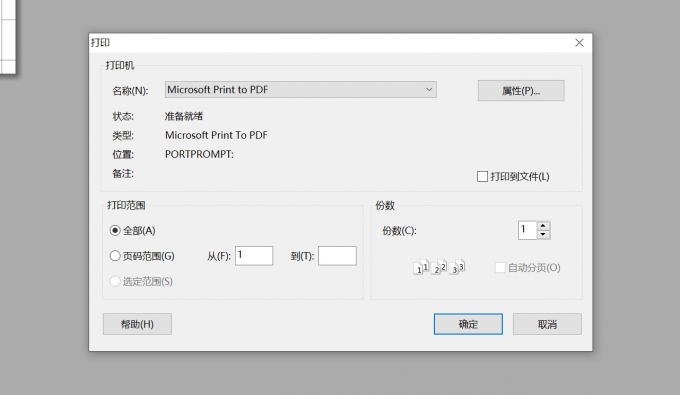680x395 pixels.
Task: Tick the 自动分页(O) checkbox
Action: pos(500,268)
